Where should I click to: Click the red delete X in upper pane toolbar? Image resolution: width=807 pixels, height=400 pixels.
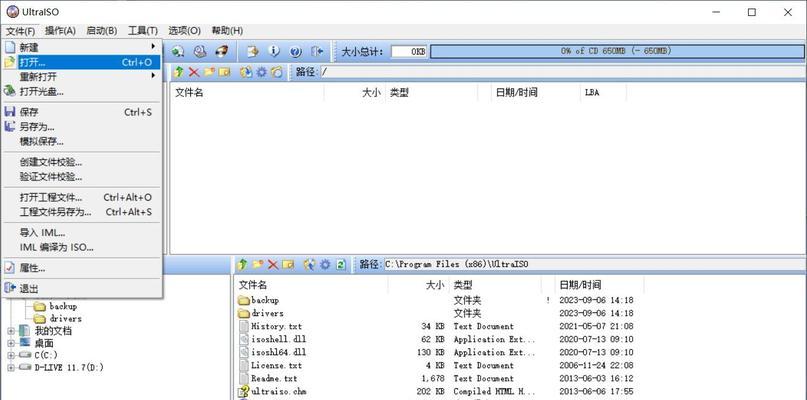point(194,72)
